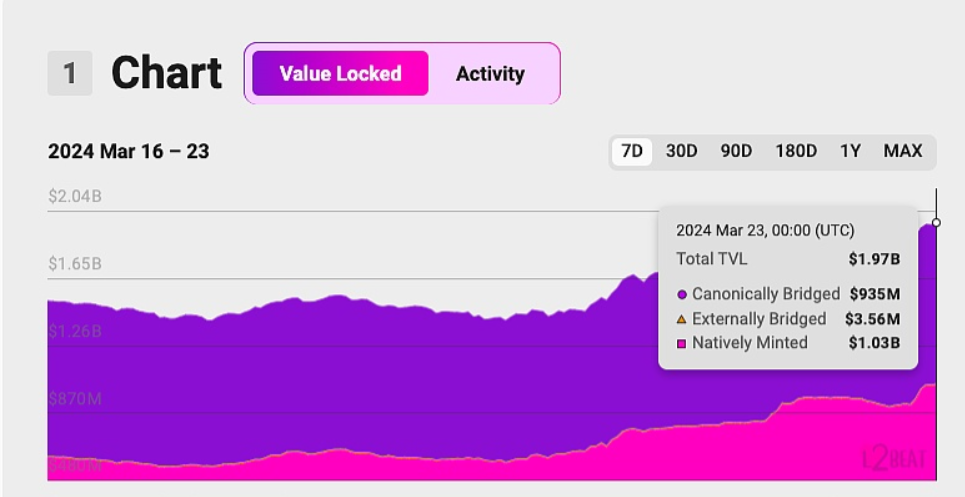
Task: Click the 2024 Mar 16 – 23 date range
Action: click(x=128, y=152)
